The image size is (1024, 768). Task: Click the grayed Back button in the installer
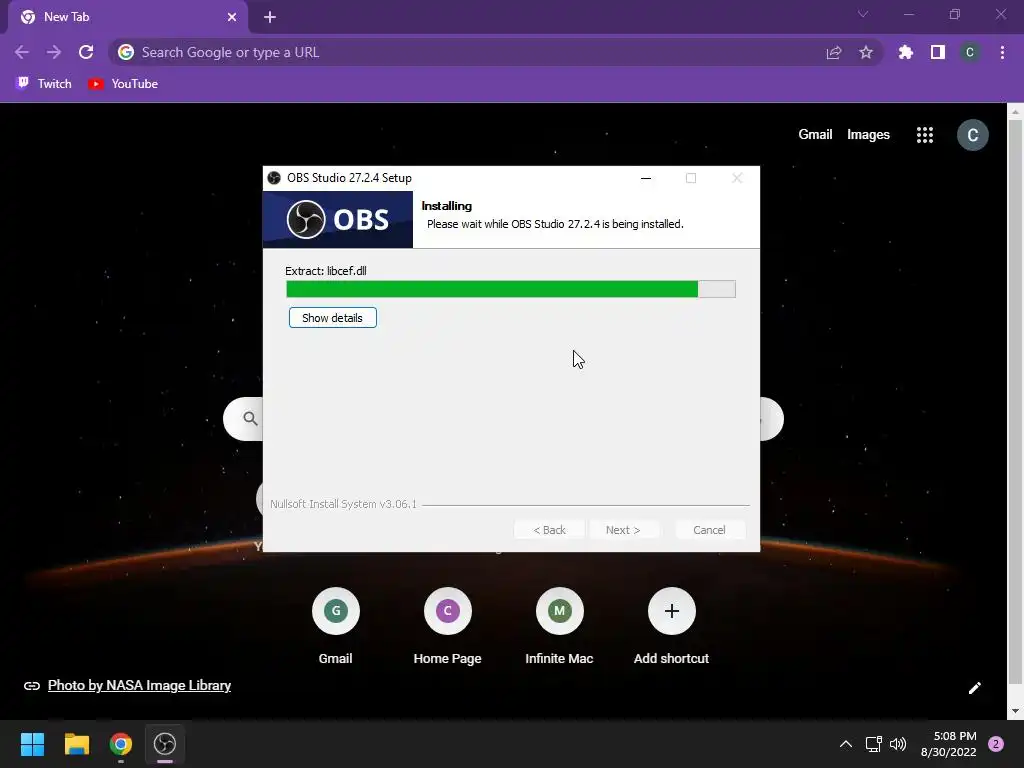[549, 530]
